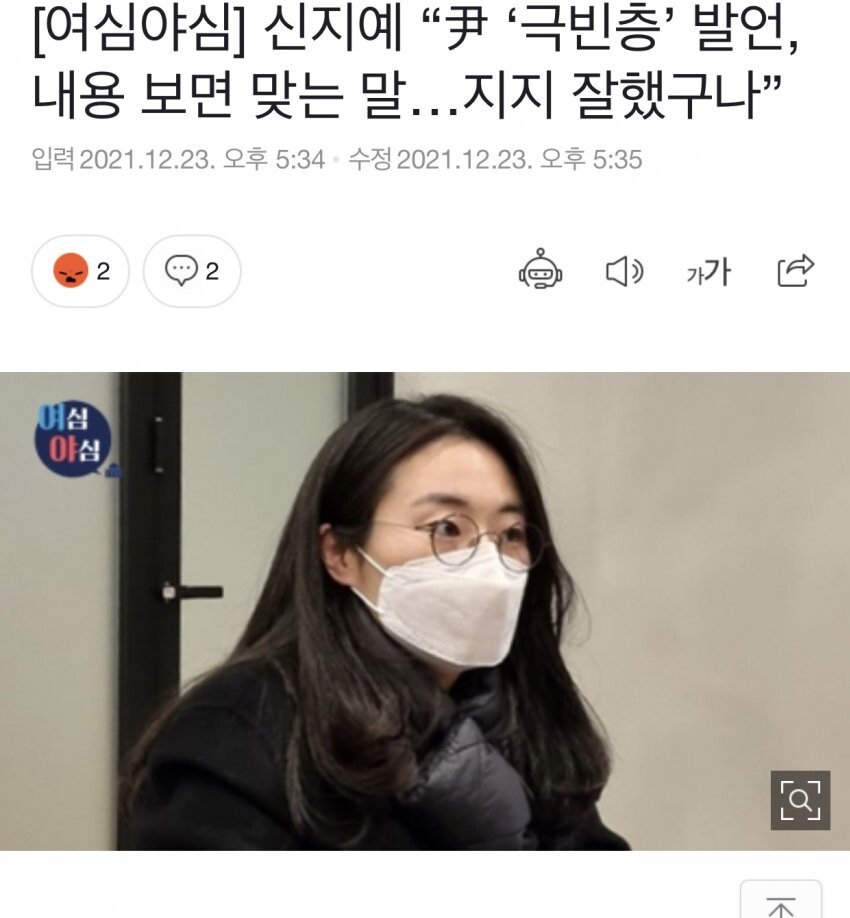
Task: Open the robot AI summary icon
Action: (x=540, y=269)
